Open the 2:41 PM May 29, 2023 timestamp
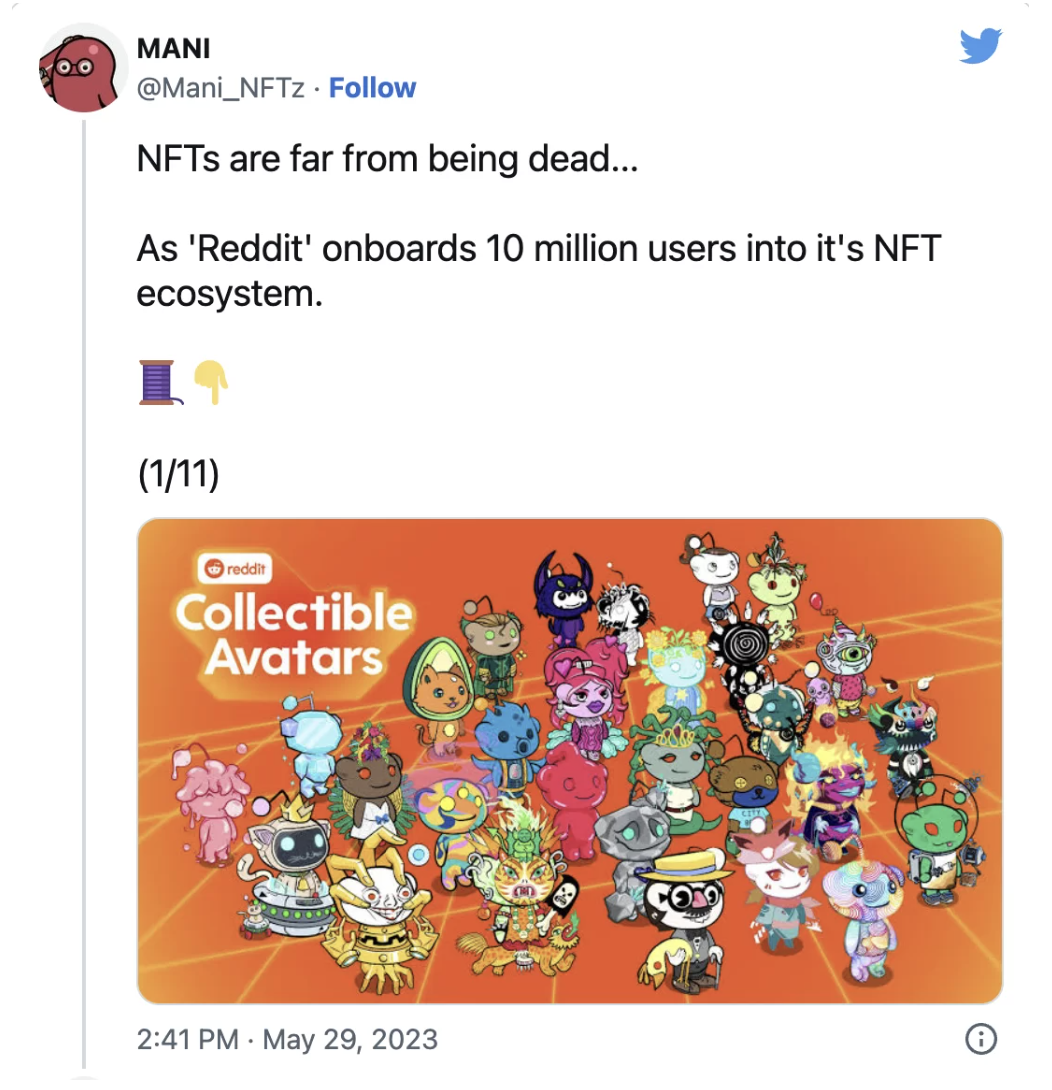 (287, 1039)
